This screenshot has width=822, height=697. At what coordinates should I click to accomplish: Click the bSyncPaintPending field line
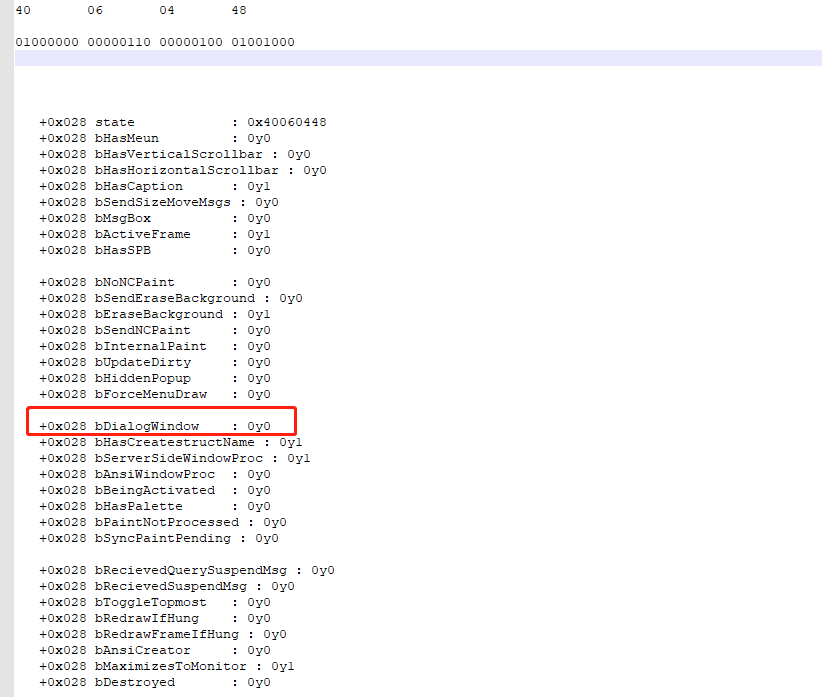[159, 539]
